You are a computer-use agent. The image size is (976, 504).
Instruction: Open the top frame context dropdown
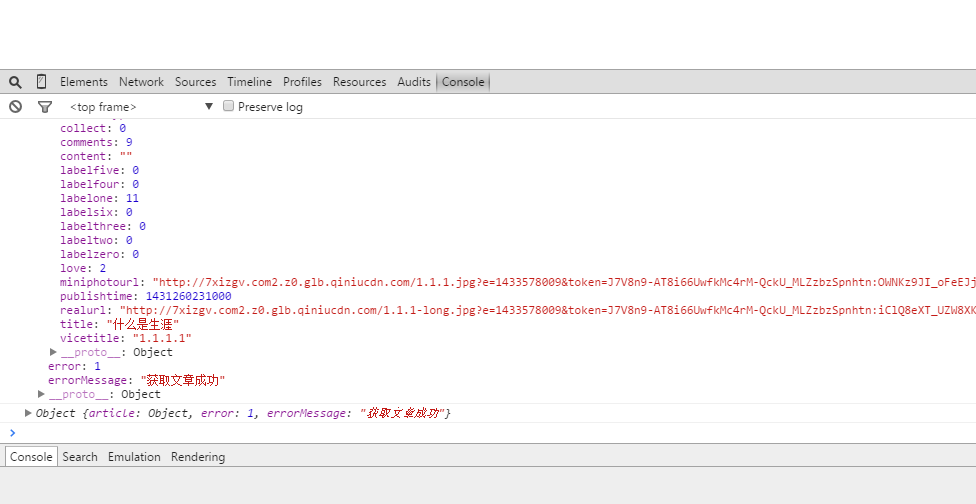pyautogui.click(x=141, y=106)
